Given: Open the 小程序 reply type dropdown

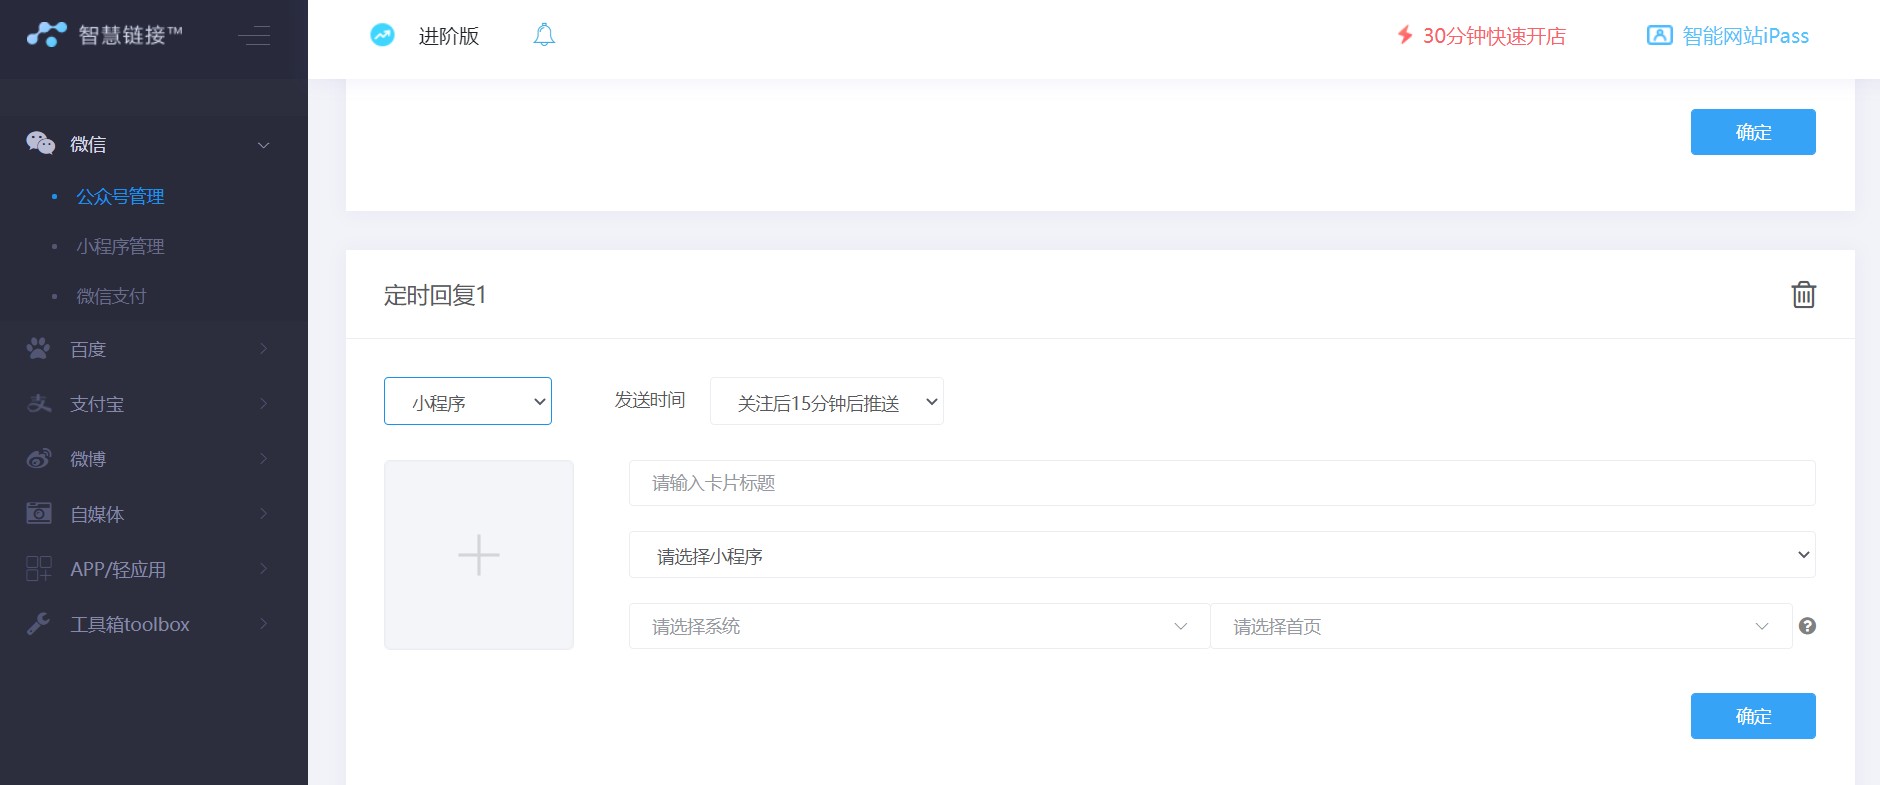Looking at the screenshot, I should point(468,401).
